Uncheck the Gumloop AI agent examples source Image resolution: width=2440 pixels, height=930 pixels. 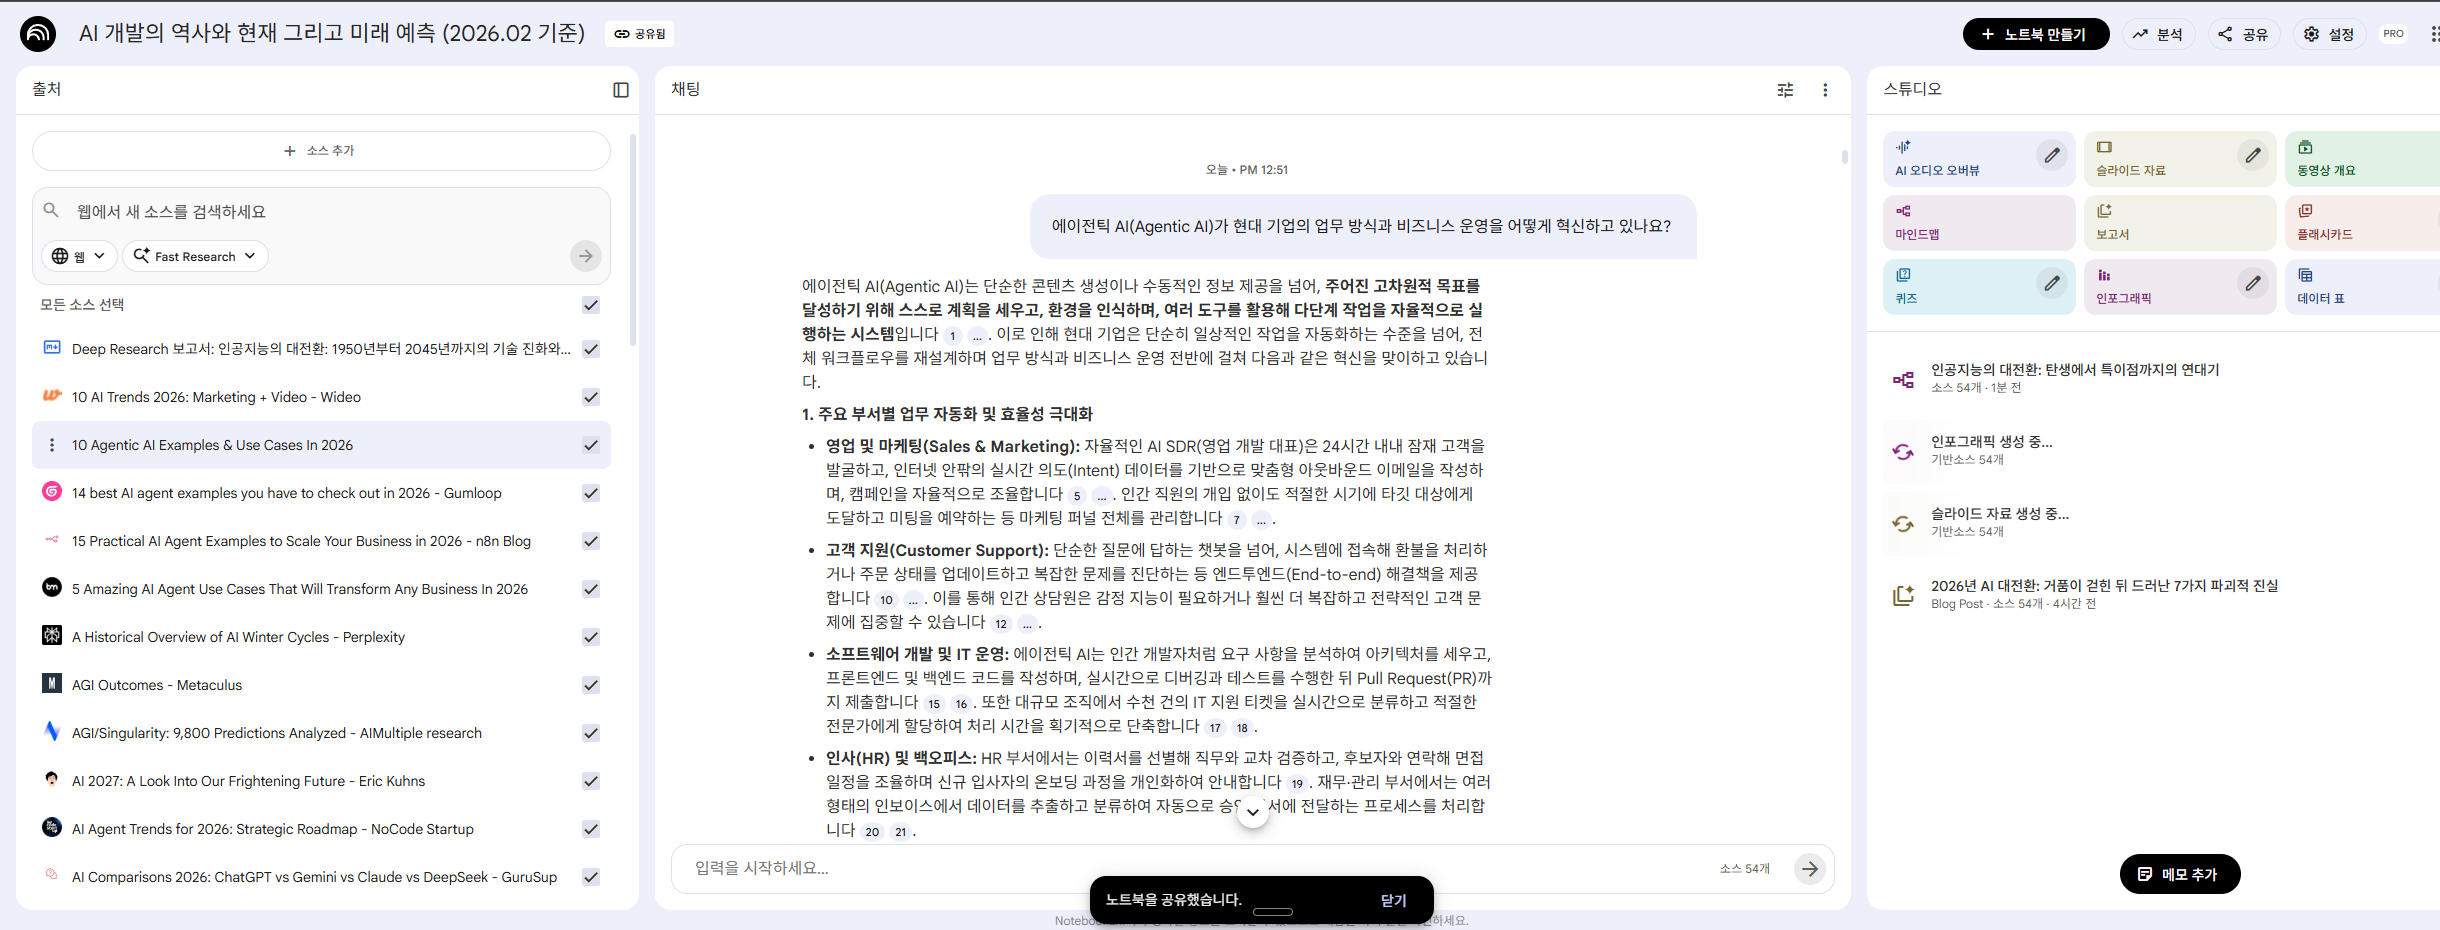pos(590,492)
